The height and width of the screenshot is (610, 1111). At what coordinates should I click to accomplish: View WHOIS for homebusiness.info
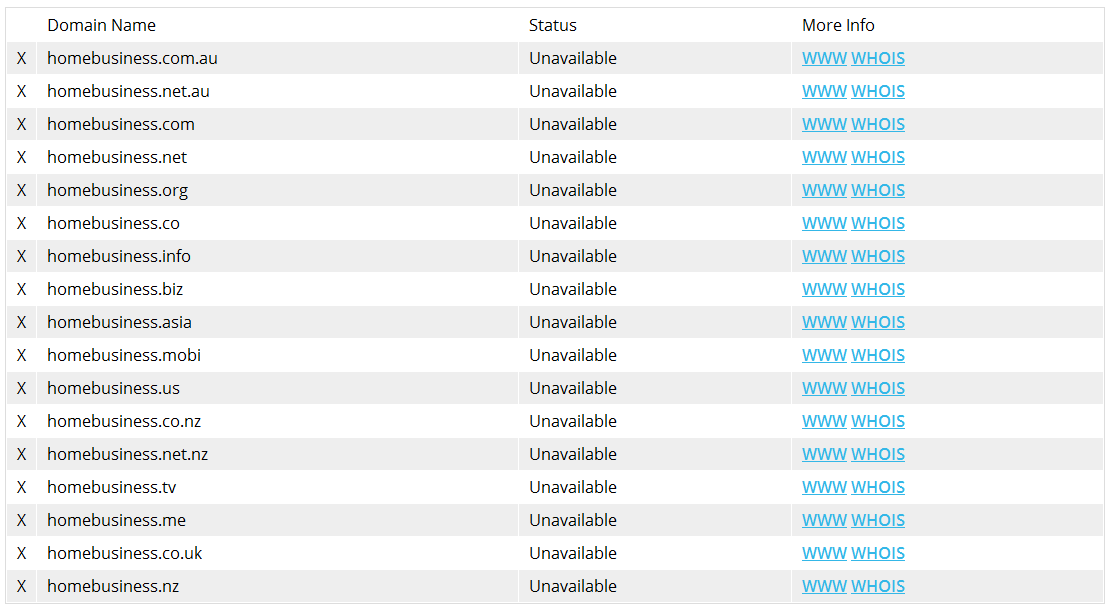878,256
